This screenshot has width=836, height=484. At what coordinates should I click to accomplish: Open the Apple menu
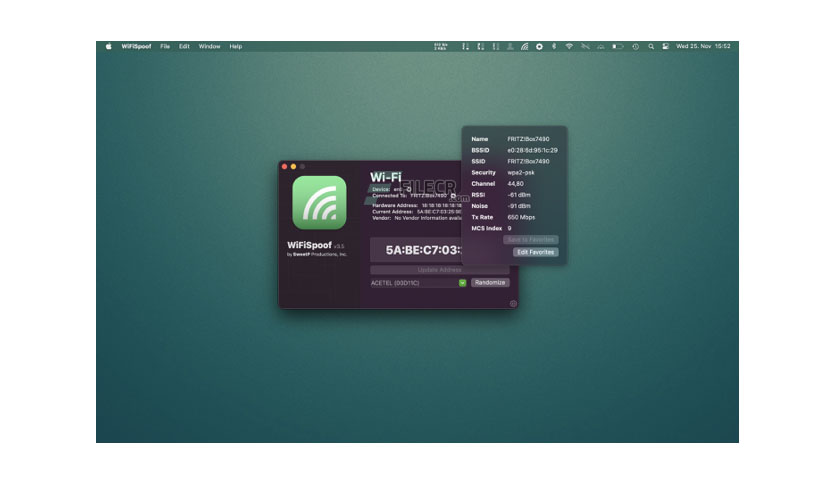point(109,46)
